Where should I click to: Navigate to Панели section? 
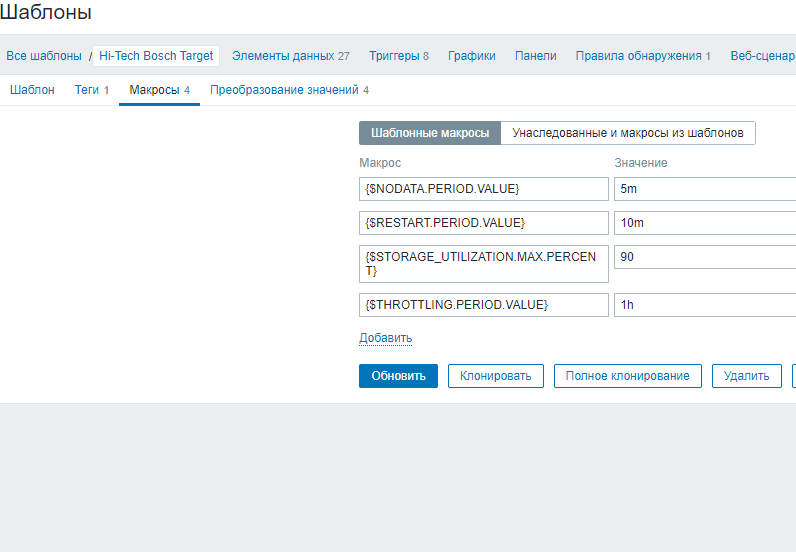(x=535, y=56)
